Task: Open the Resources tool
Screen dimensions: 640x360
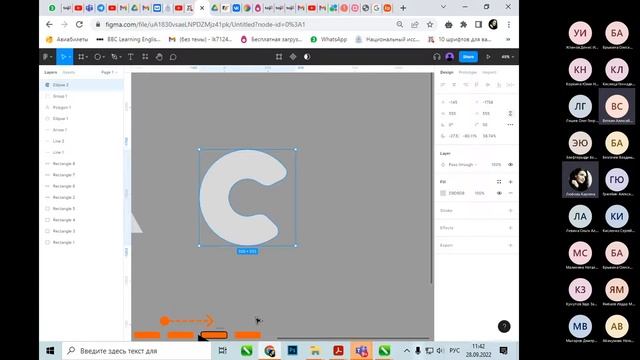Action: coord(145,57)
